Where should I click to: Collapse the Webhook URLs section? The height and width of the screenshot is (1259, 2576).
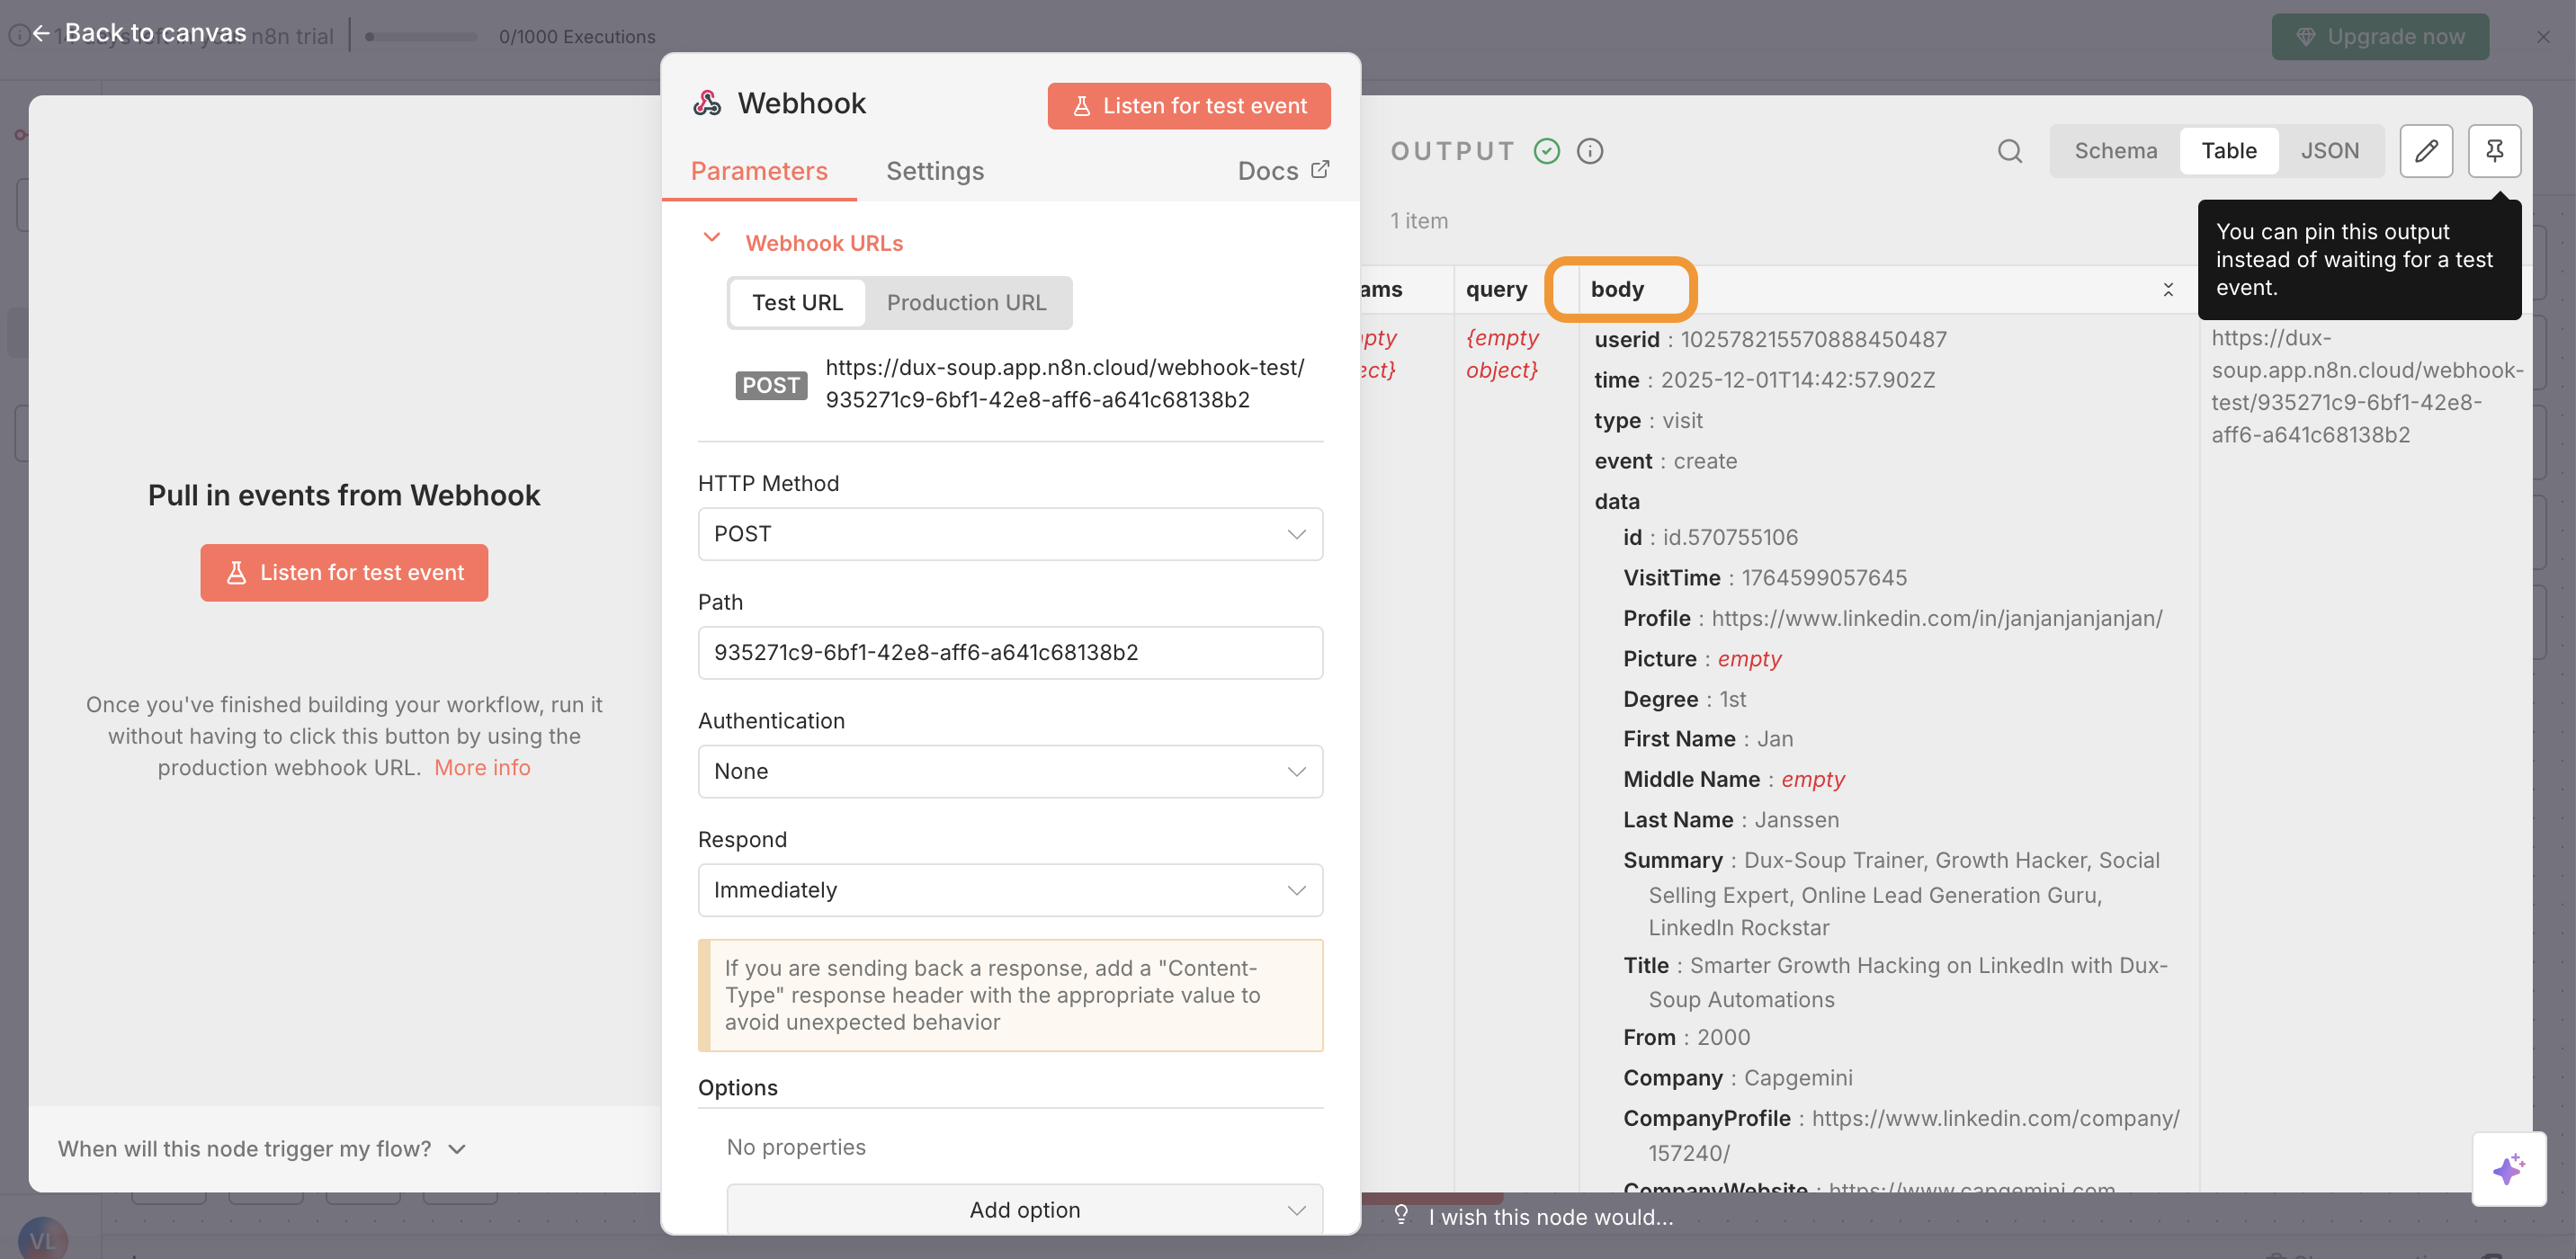[711, 239]
